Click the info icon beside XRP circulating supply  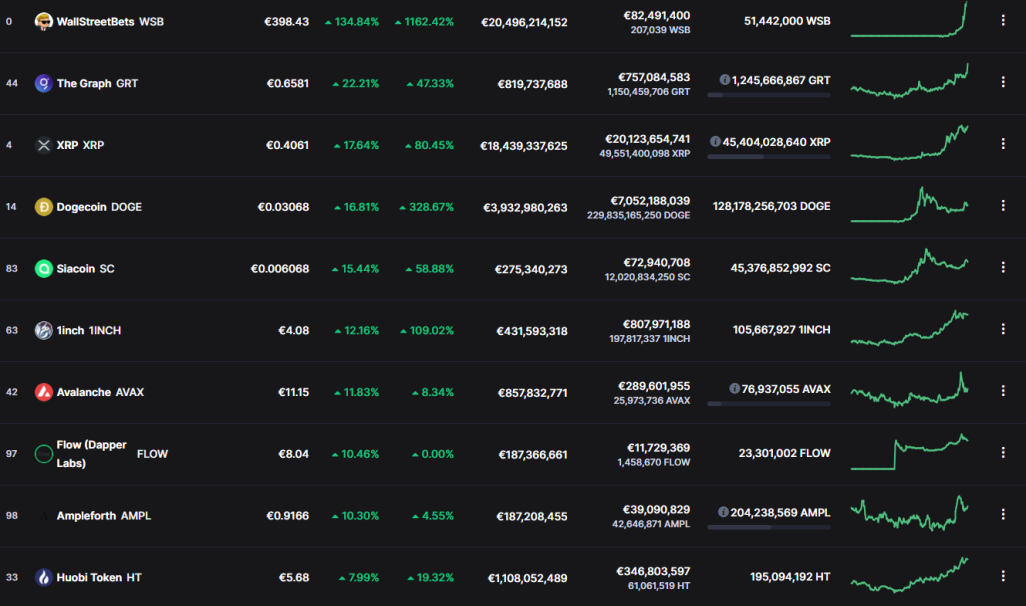point(715,141)
